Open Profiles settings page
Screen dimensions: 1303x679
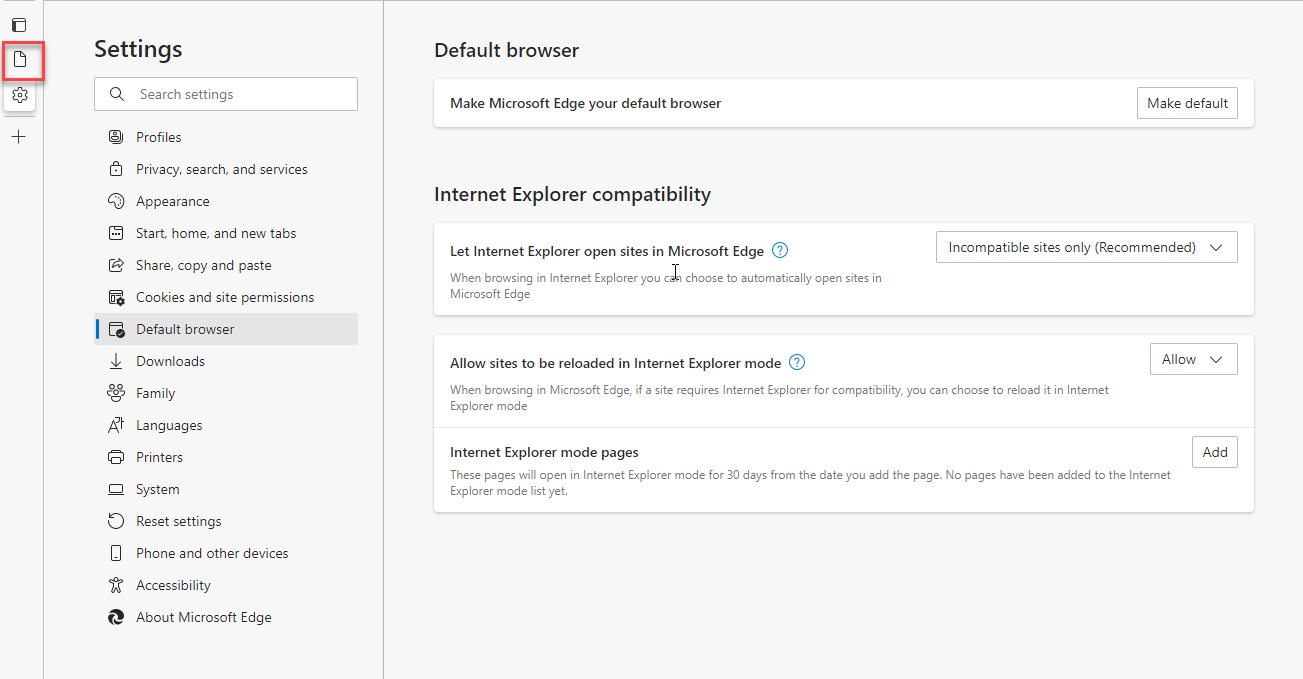pos(226,137)
